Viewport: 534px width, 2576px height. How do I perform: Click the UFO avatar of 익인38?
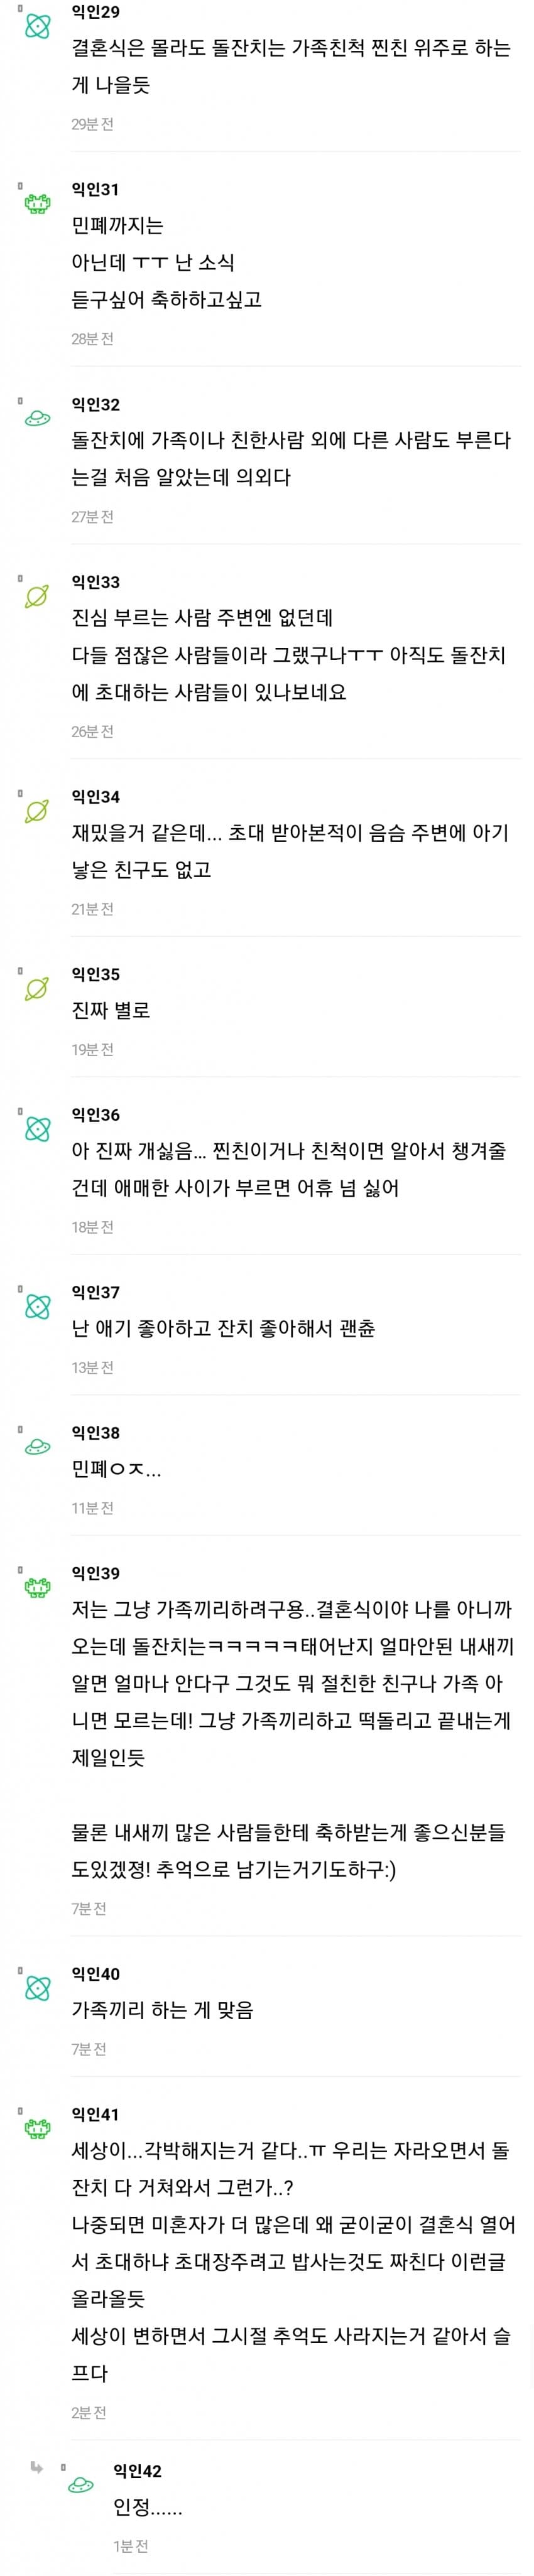(37, 1447)
